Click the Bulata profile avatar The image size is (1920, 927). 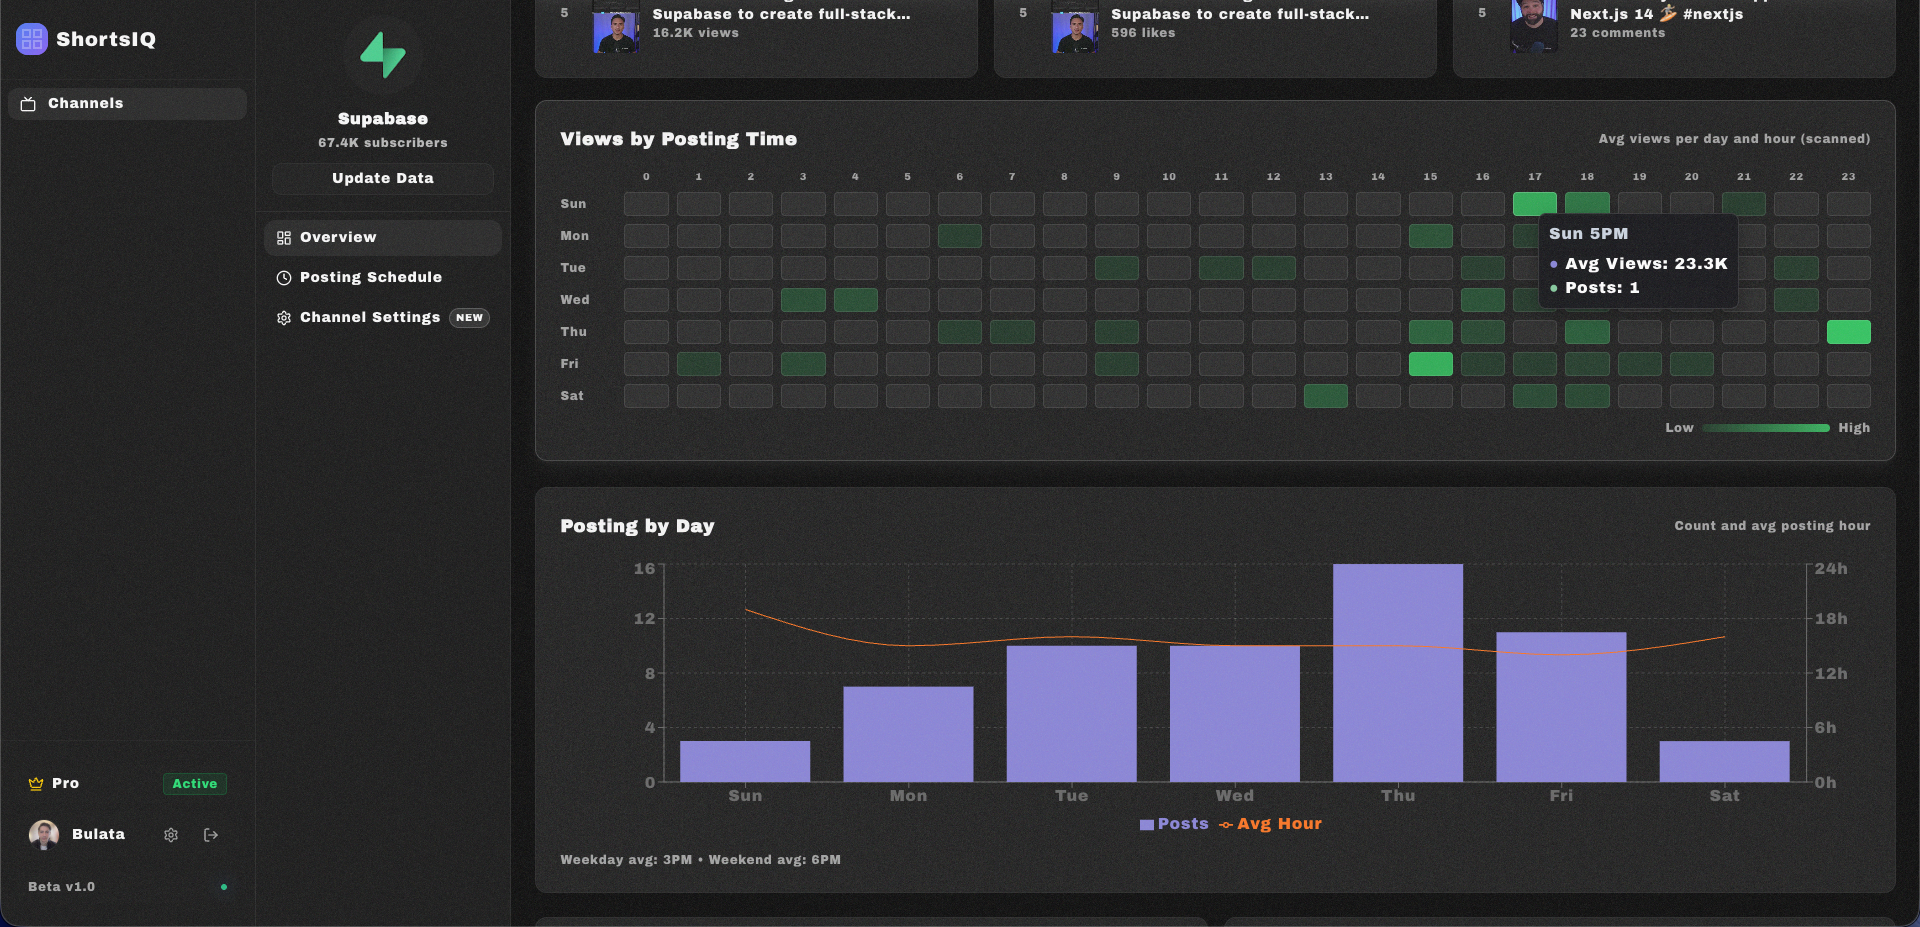44,835
